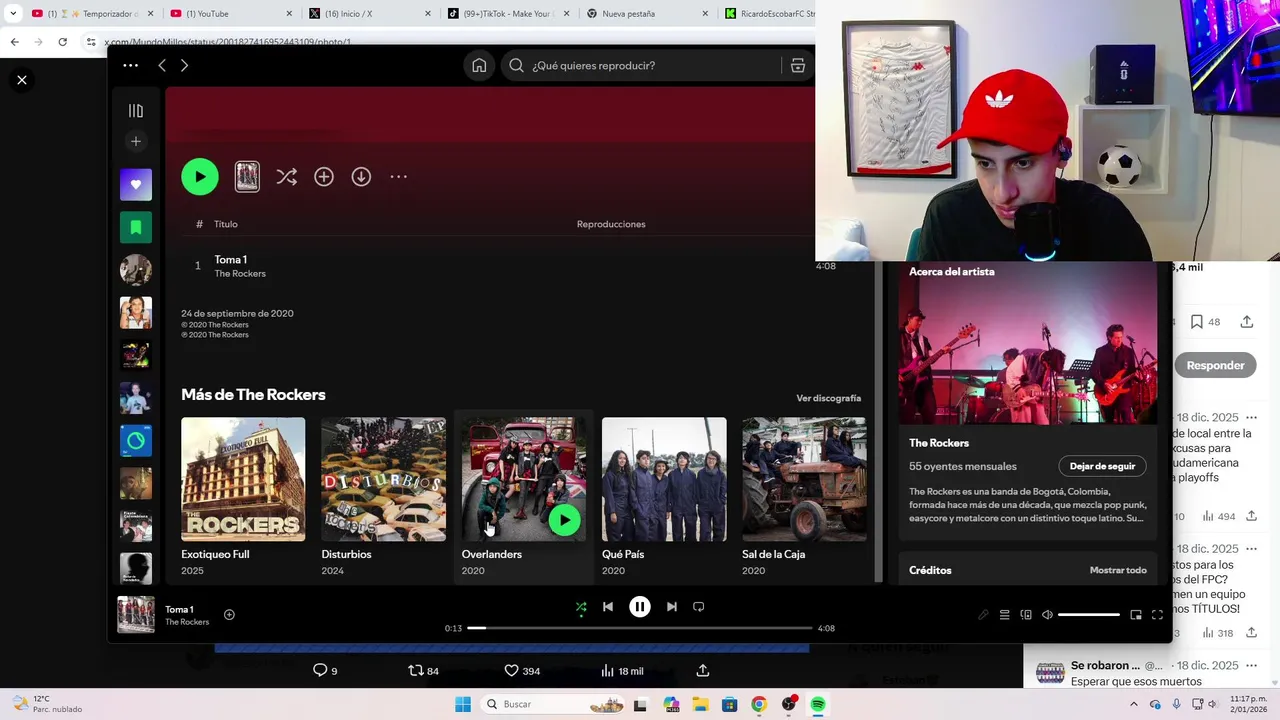Repost the tweet with 84 reposts

pos(416,670)
